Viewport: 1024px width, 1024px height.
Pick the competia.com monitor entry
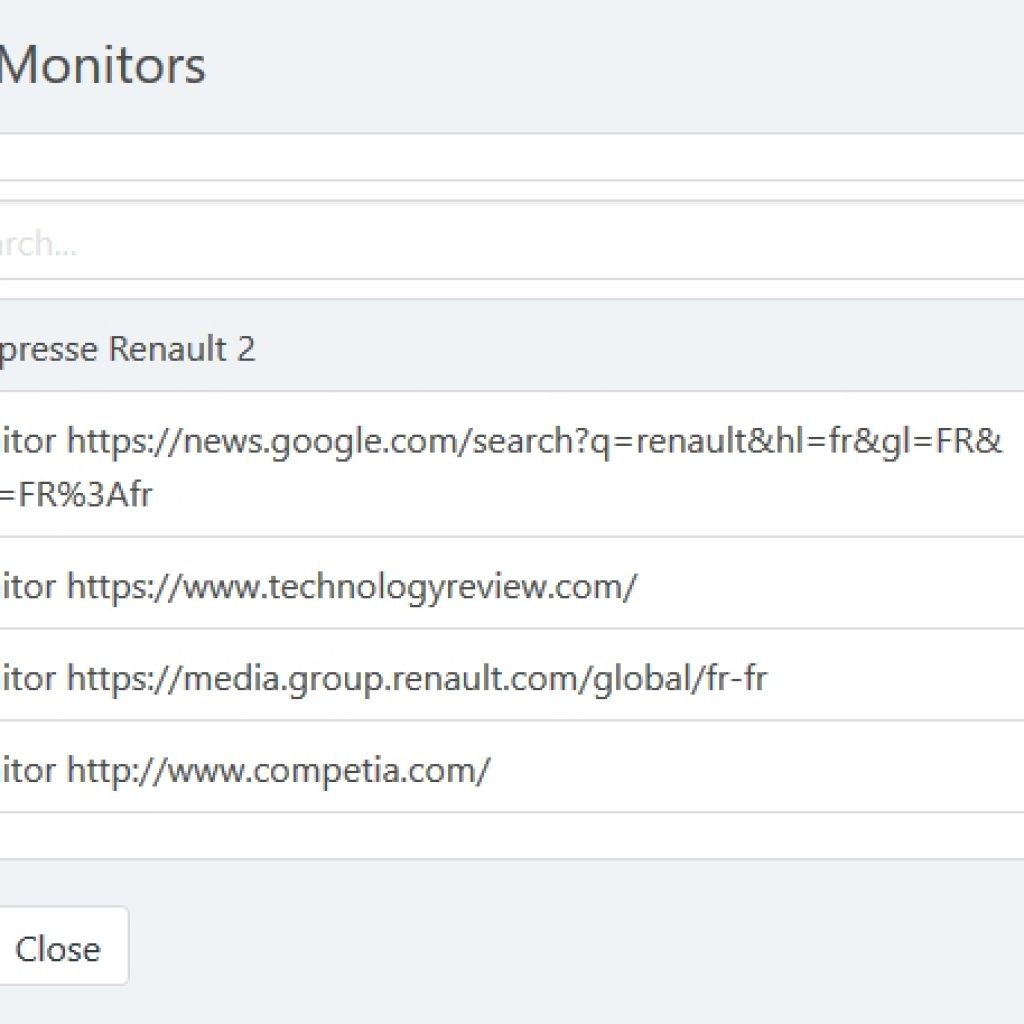coord(512,768)
